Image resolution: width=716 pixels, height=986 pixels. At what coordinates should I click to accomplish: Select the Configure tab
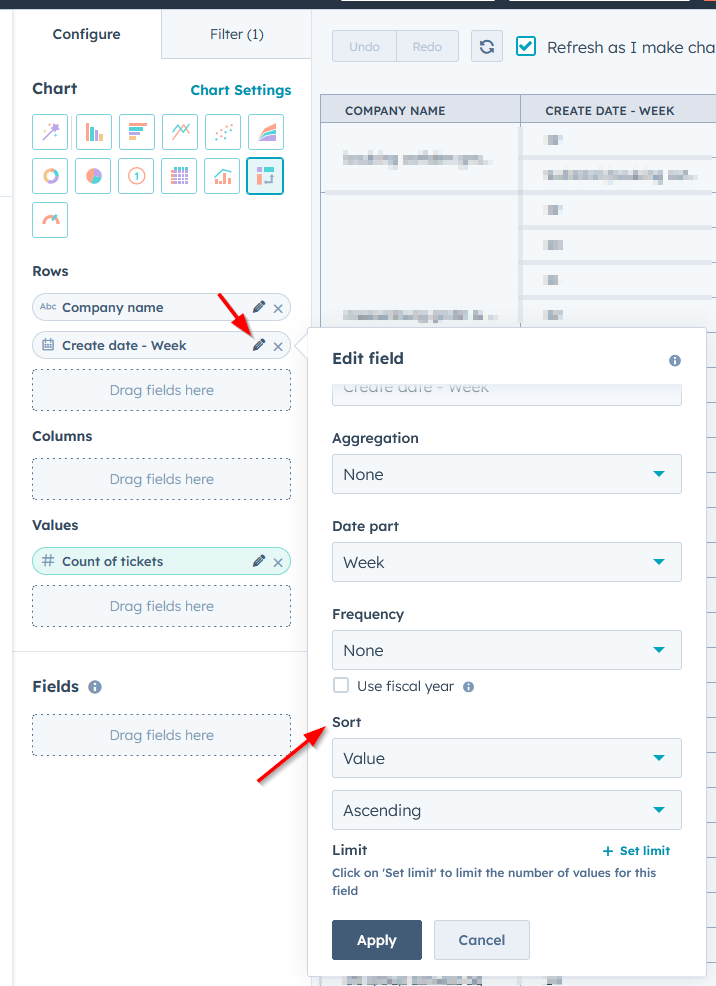(86, 33)
